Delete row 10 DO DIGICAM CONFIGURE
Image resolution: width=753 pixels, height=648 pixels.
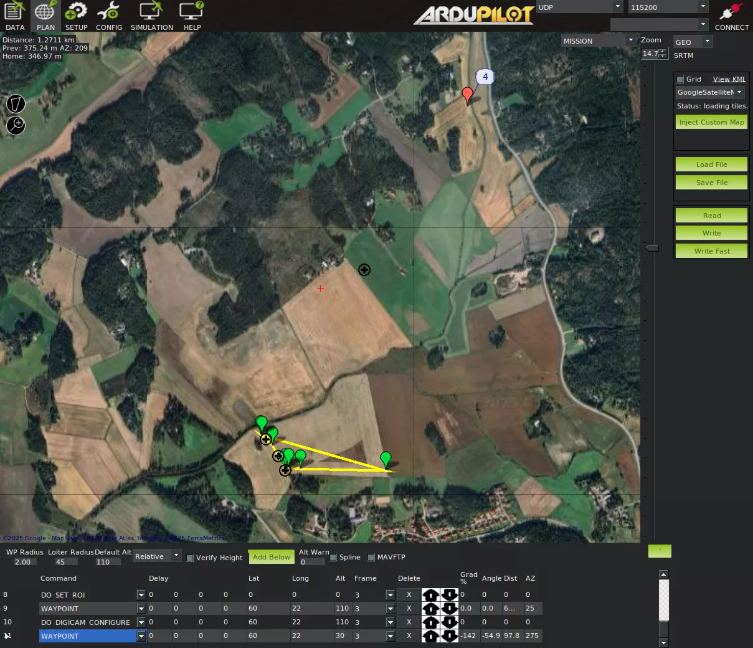[409, 622]
